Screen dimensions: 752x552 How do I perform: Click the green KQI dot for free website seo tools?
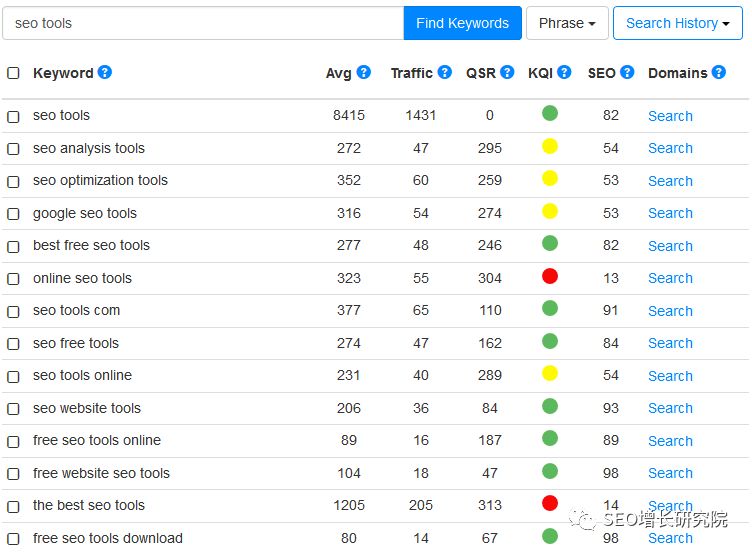[x=550, y=471]
